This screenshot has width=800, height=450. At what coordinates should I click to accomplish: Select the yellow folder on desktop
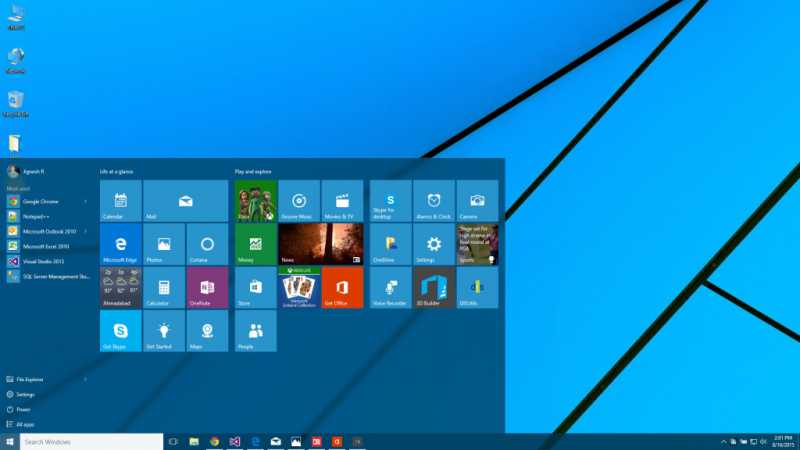14,143
